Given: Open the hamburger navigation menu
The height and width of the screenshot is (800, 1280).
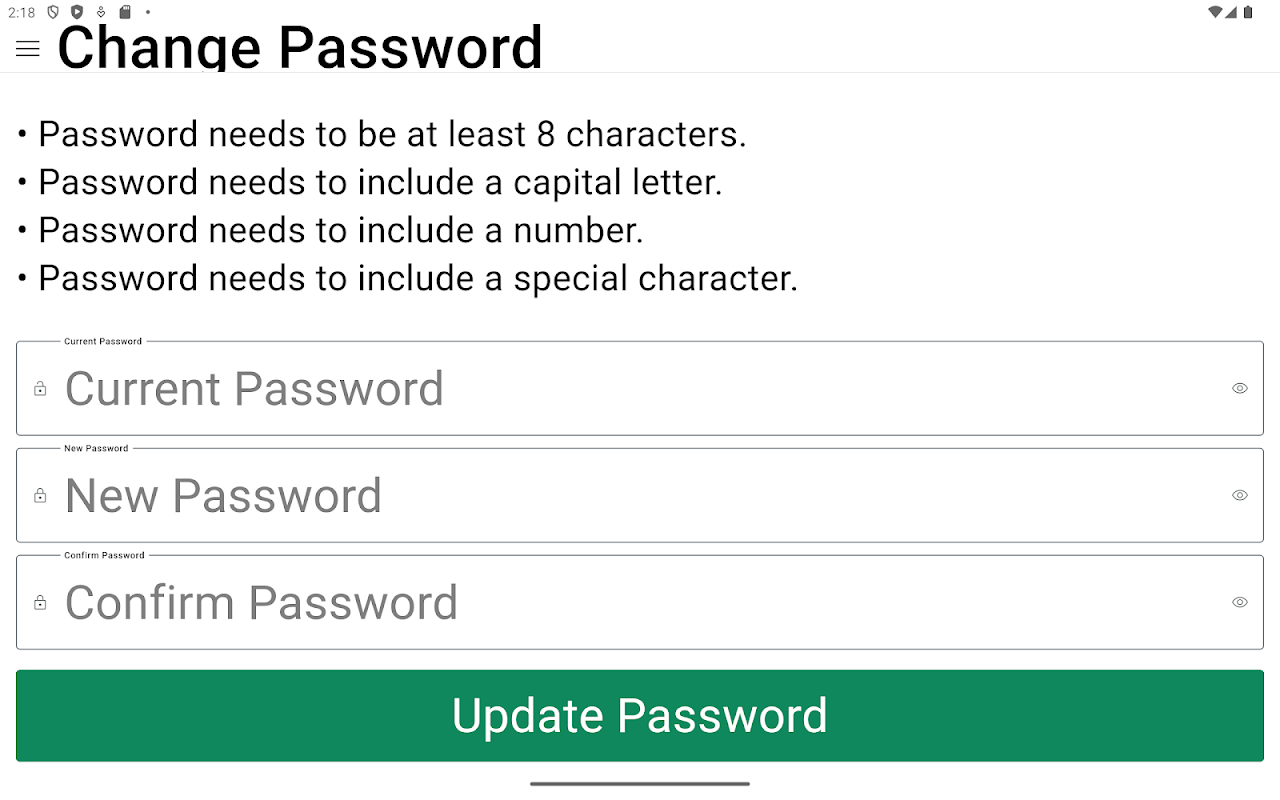Looking at the screenshot, I should 28,49.
